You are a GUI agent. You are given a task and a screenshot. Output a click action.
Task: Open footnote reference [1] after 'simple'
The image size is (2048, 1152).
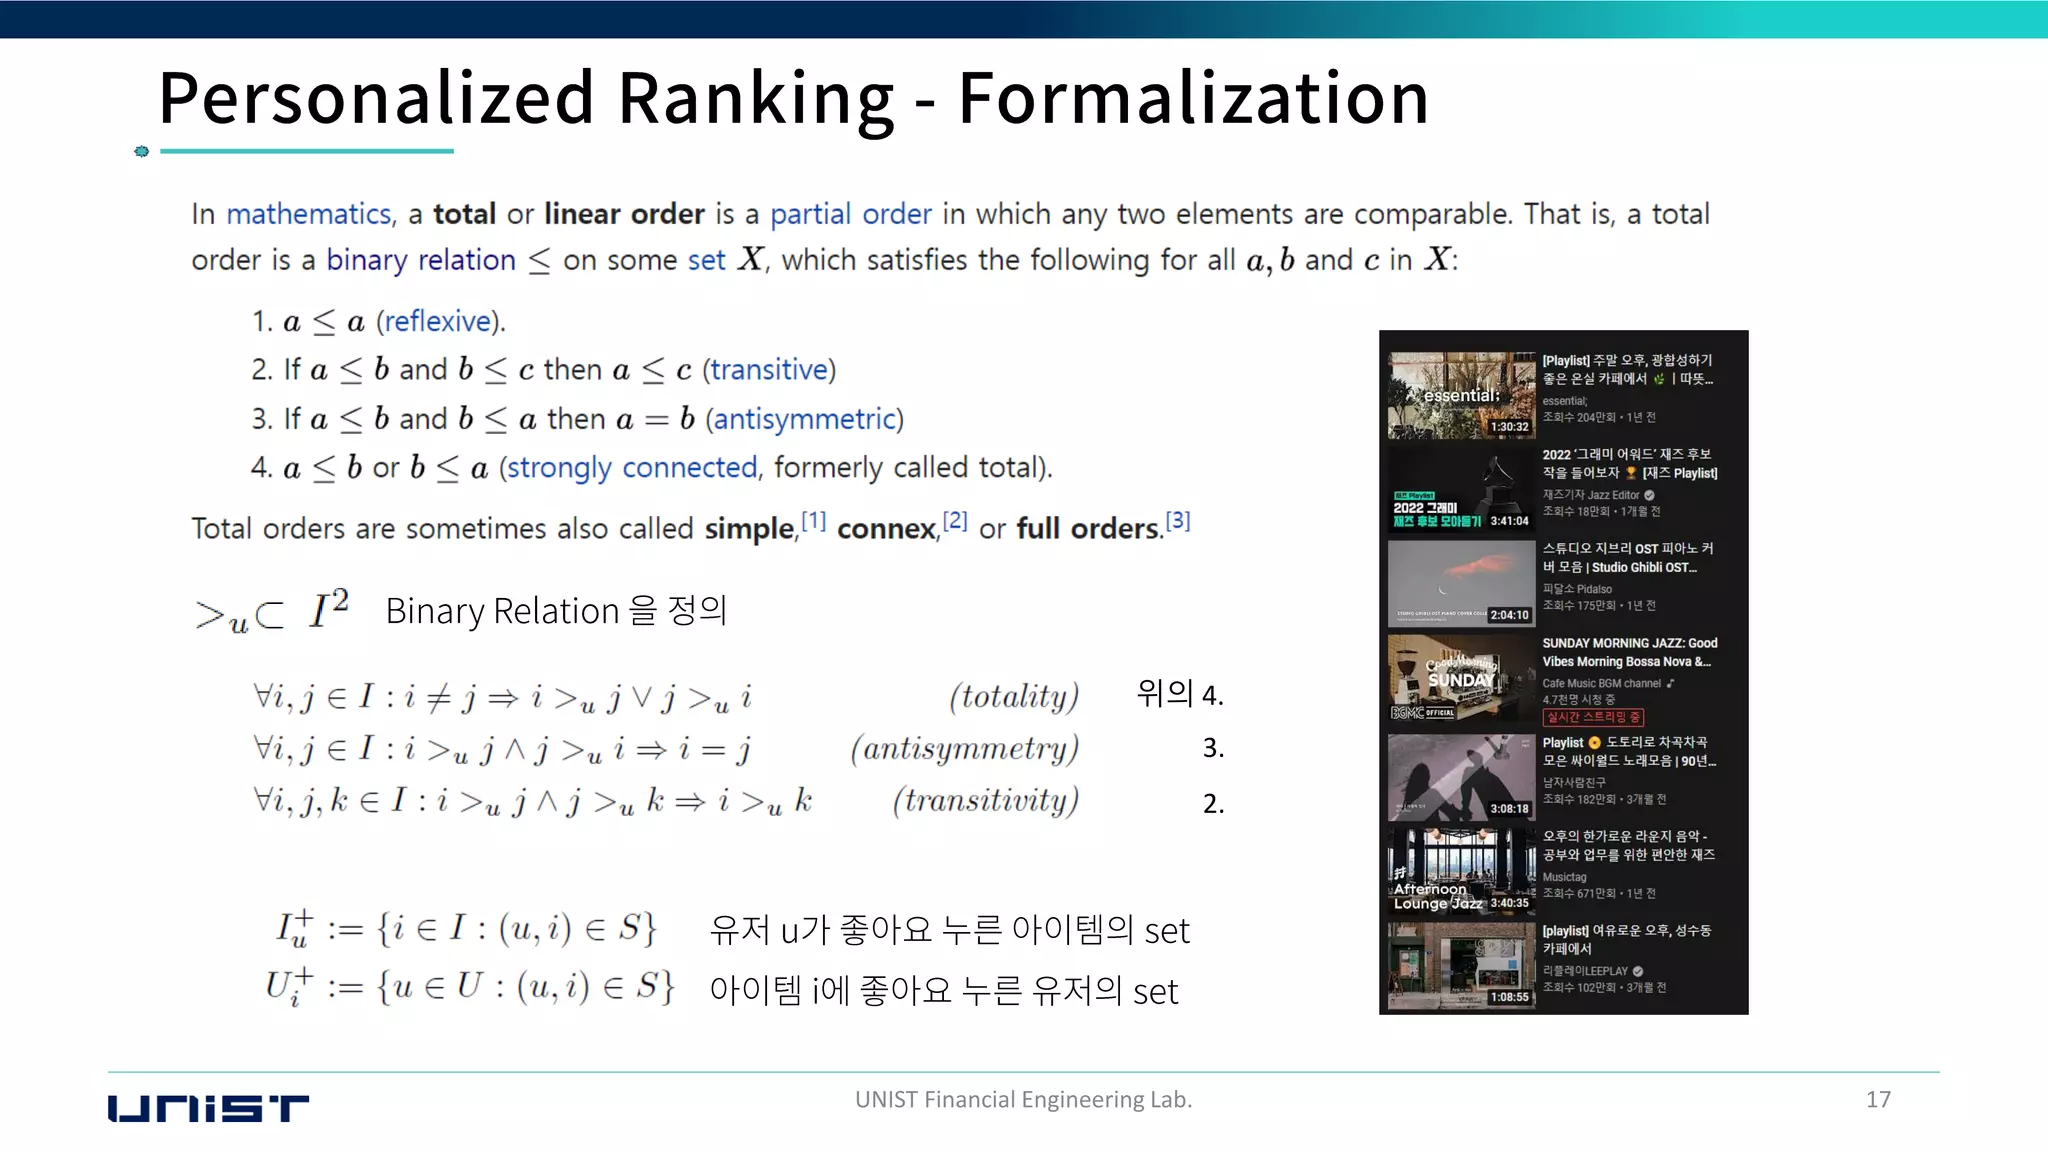(x=813, y=521)
